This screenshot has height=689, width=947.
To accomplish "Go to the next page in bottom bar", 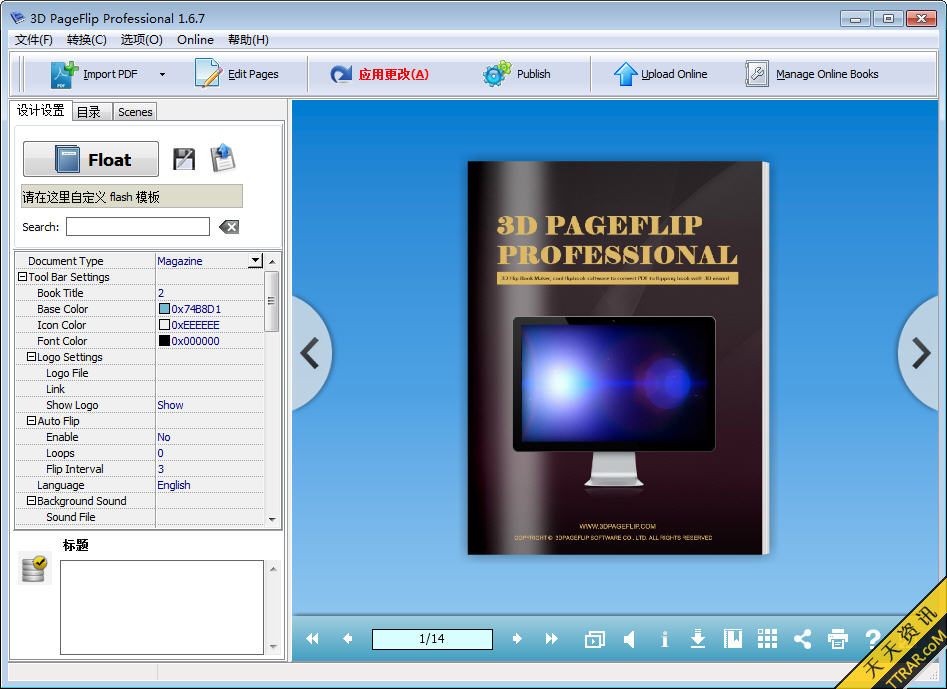I will (x=517, y=639).
